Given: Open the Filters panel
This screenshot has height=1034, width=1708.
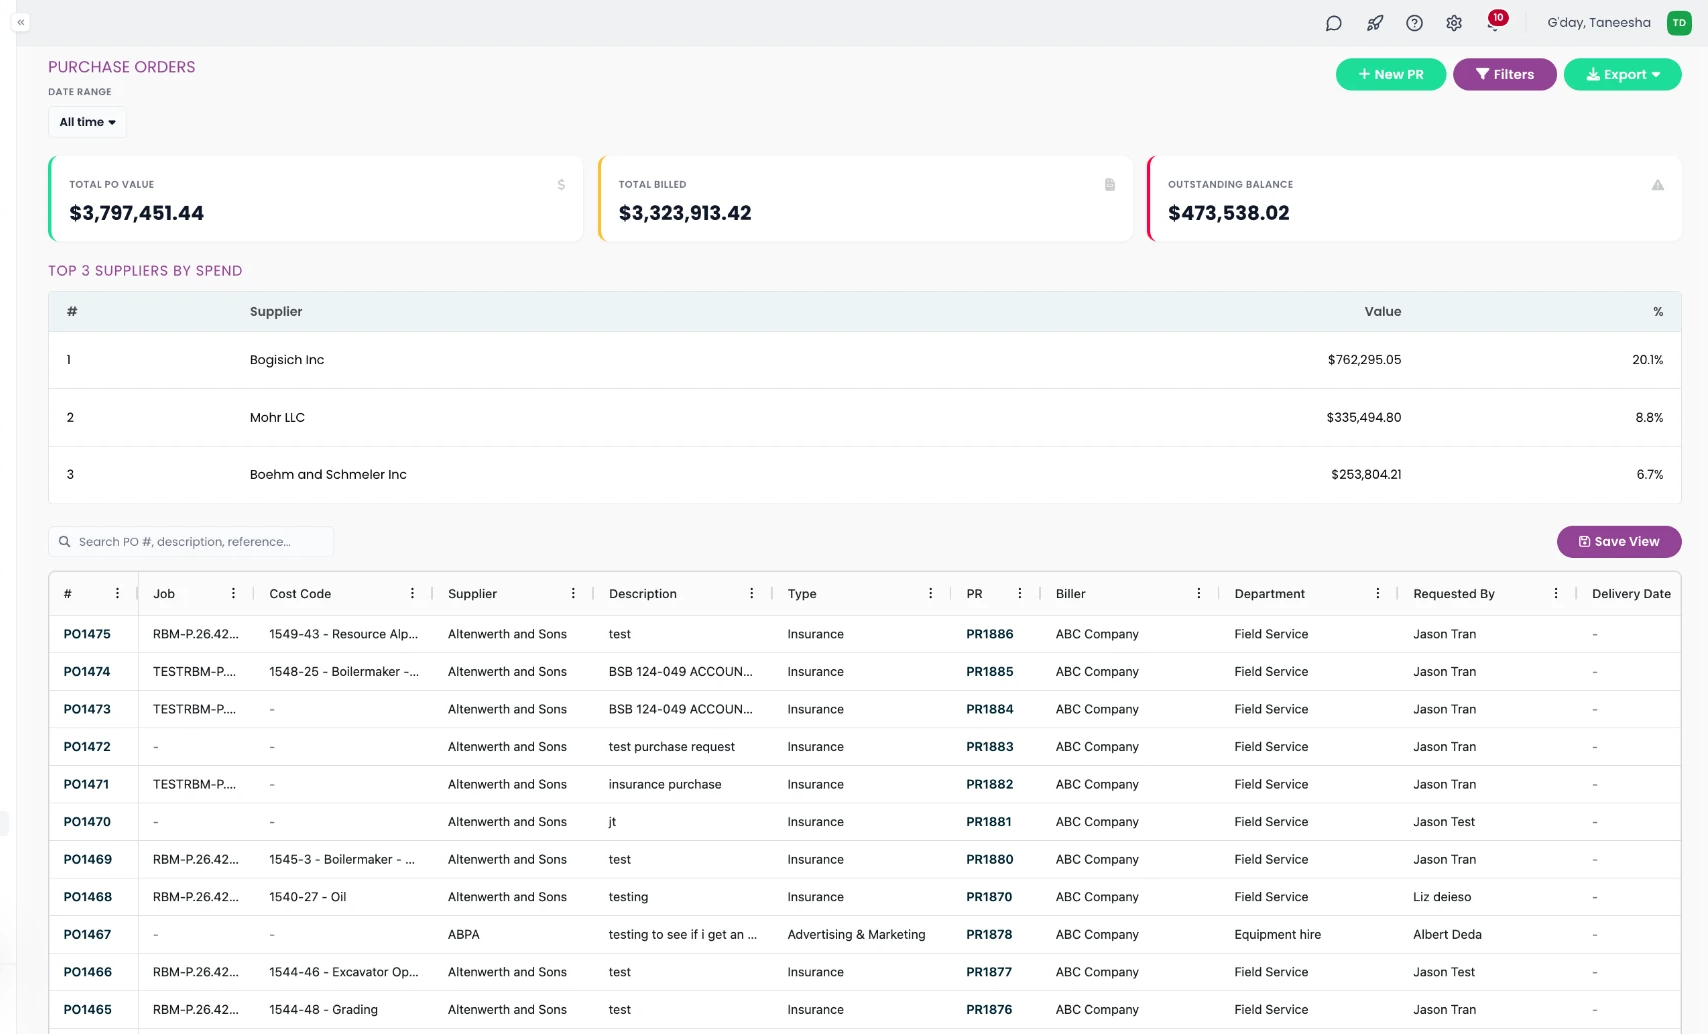Looking at the screenshot, I should point(1504,74).
